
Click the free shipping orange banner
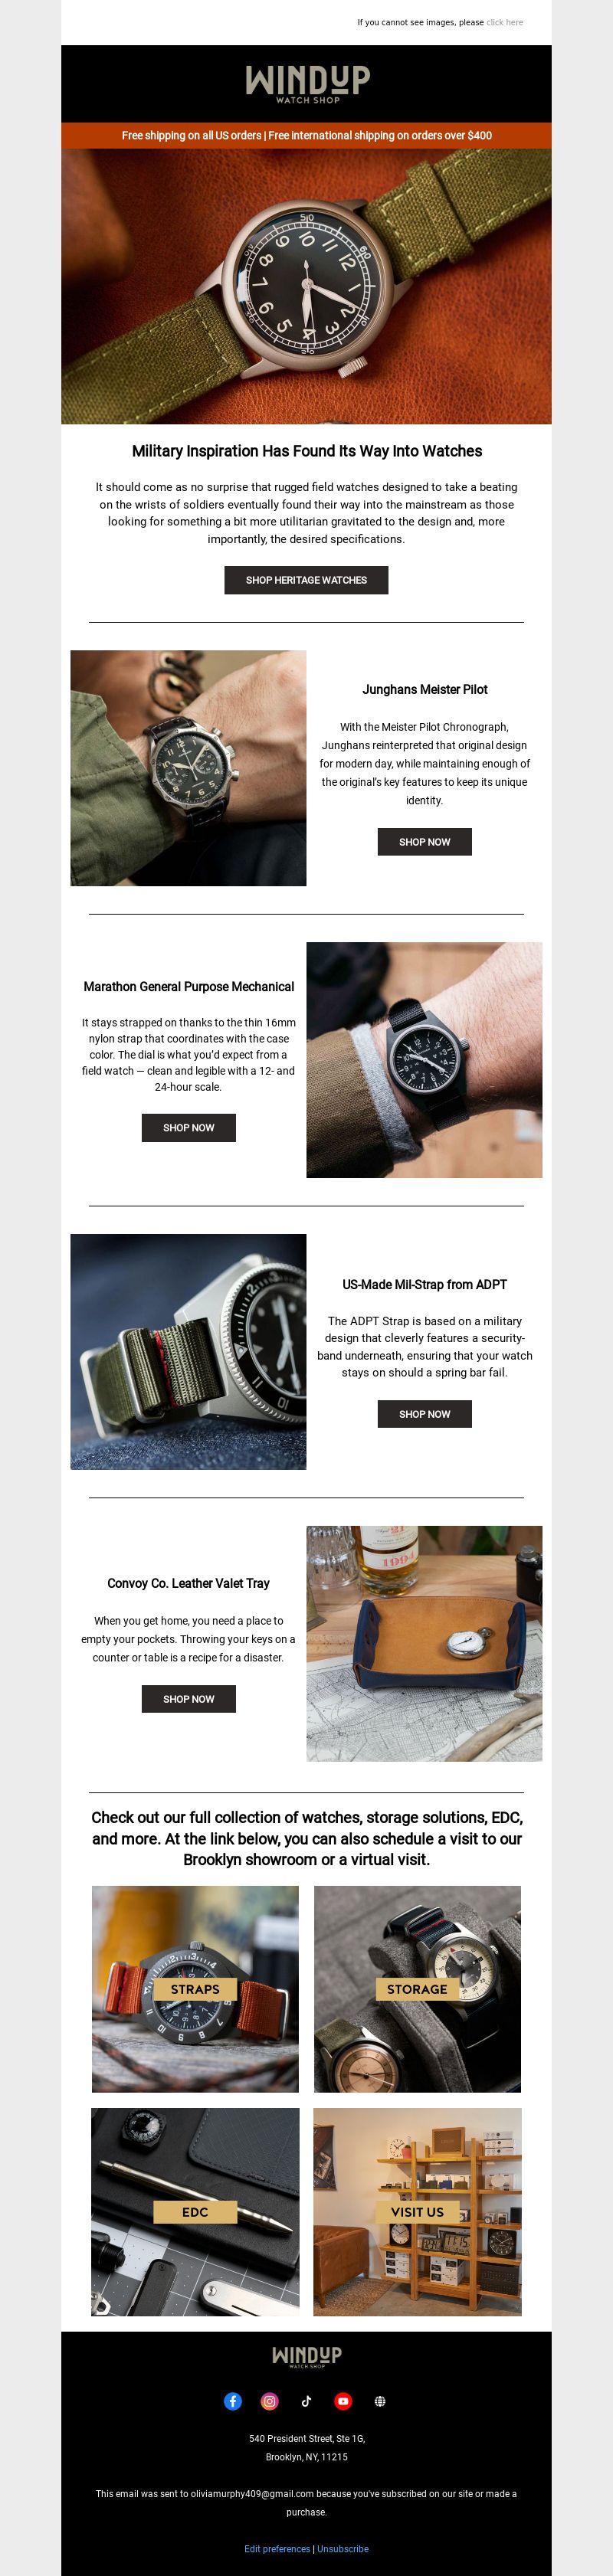coord(306,136)
